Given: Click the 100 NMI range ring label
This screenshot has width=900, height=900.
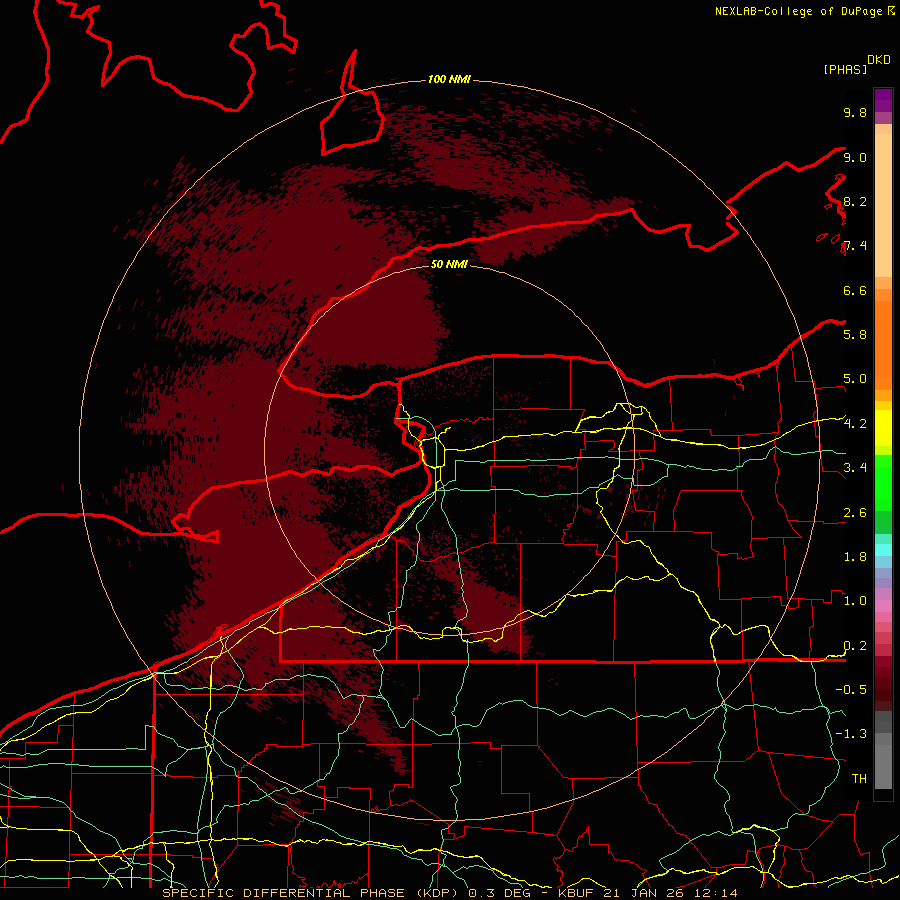Looking at the screenshot, I should (449, 79).
